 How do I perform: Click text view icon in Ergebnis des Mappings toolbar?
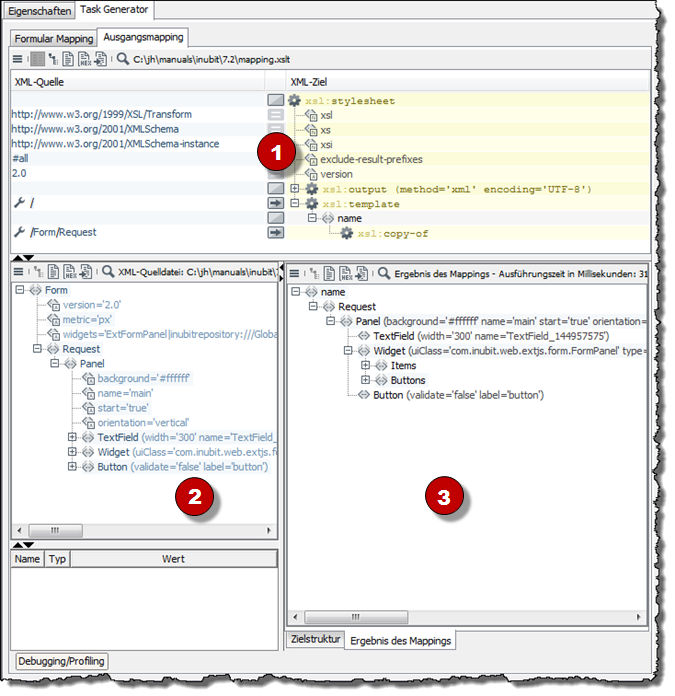(329, 273)
